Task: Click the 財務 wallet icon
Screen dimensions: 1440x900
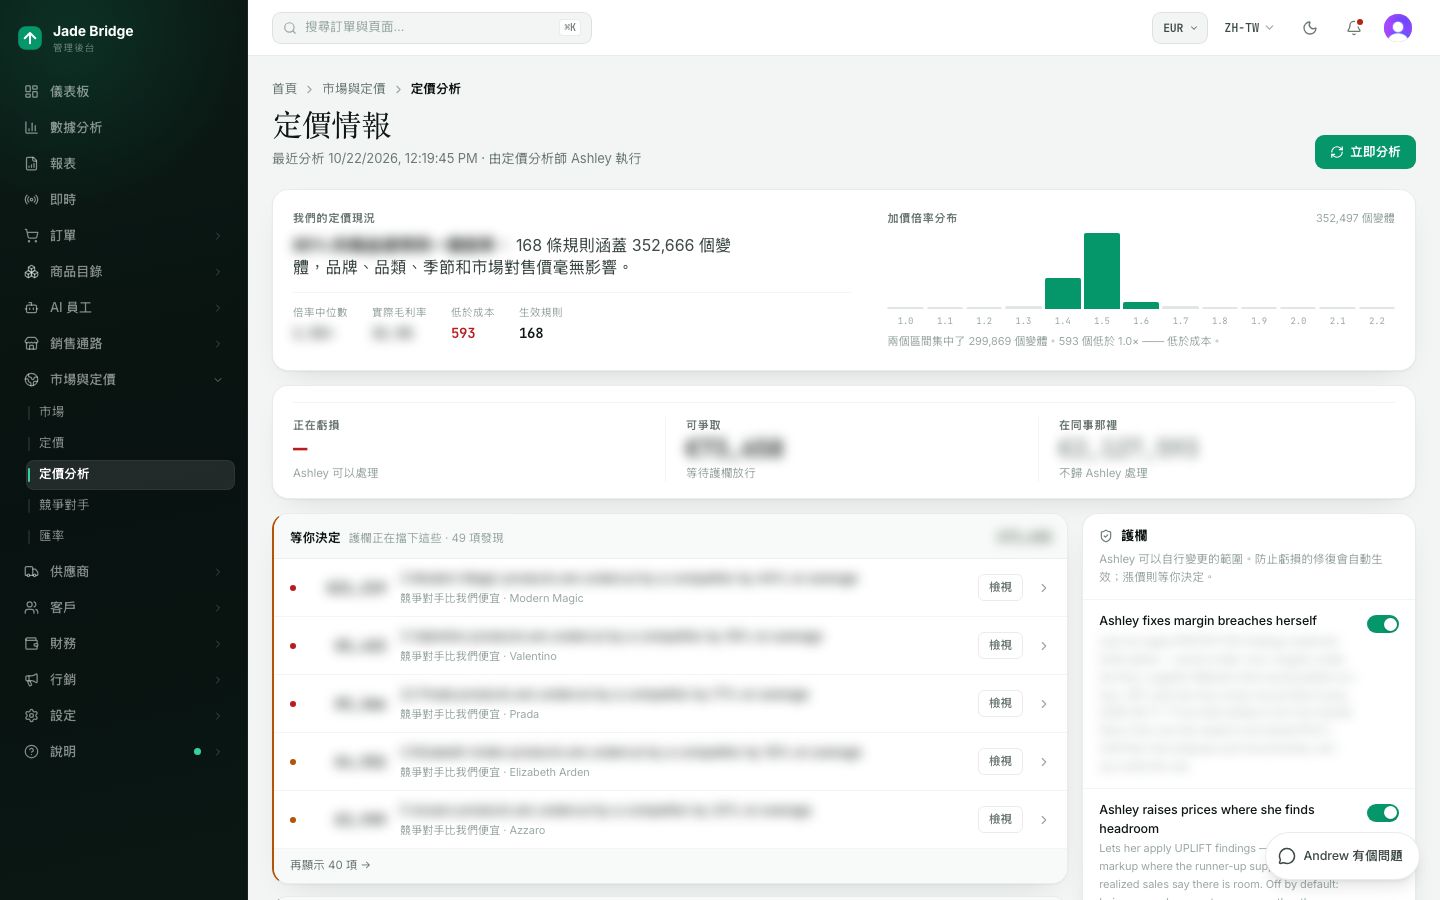Action: [31, 643]
